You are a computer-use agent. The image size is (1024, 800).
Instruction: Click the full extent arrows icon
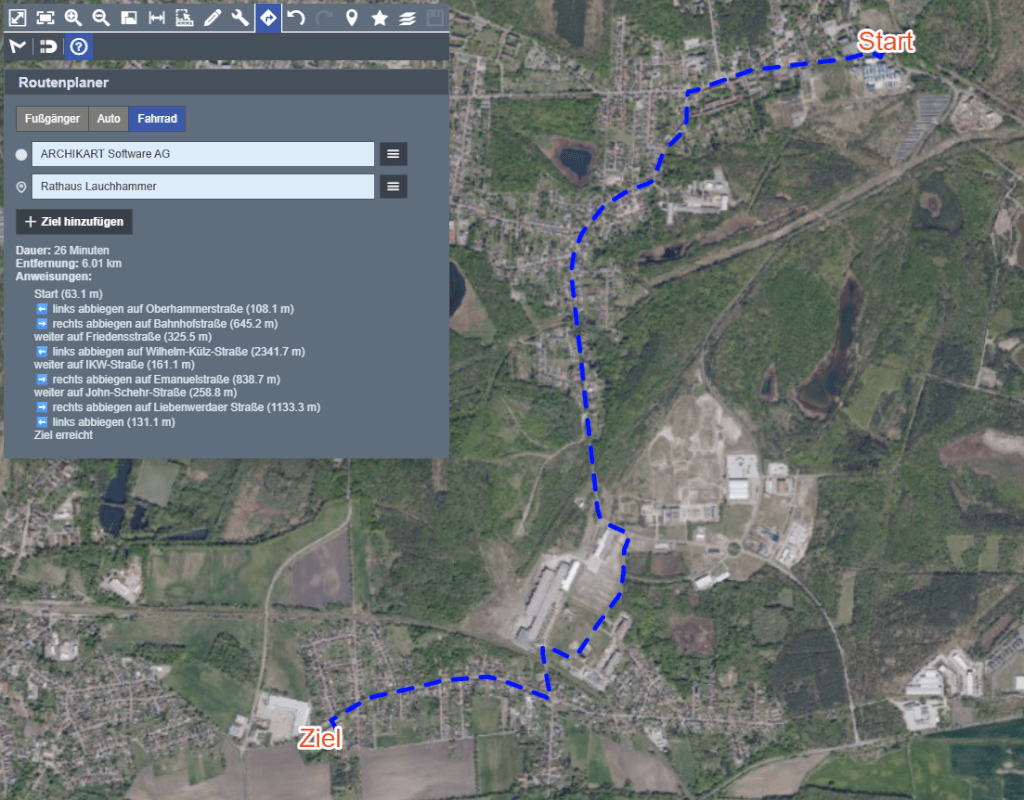coord(17,17)
